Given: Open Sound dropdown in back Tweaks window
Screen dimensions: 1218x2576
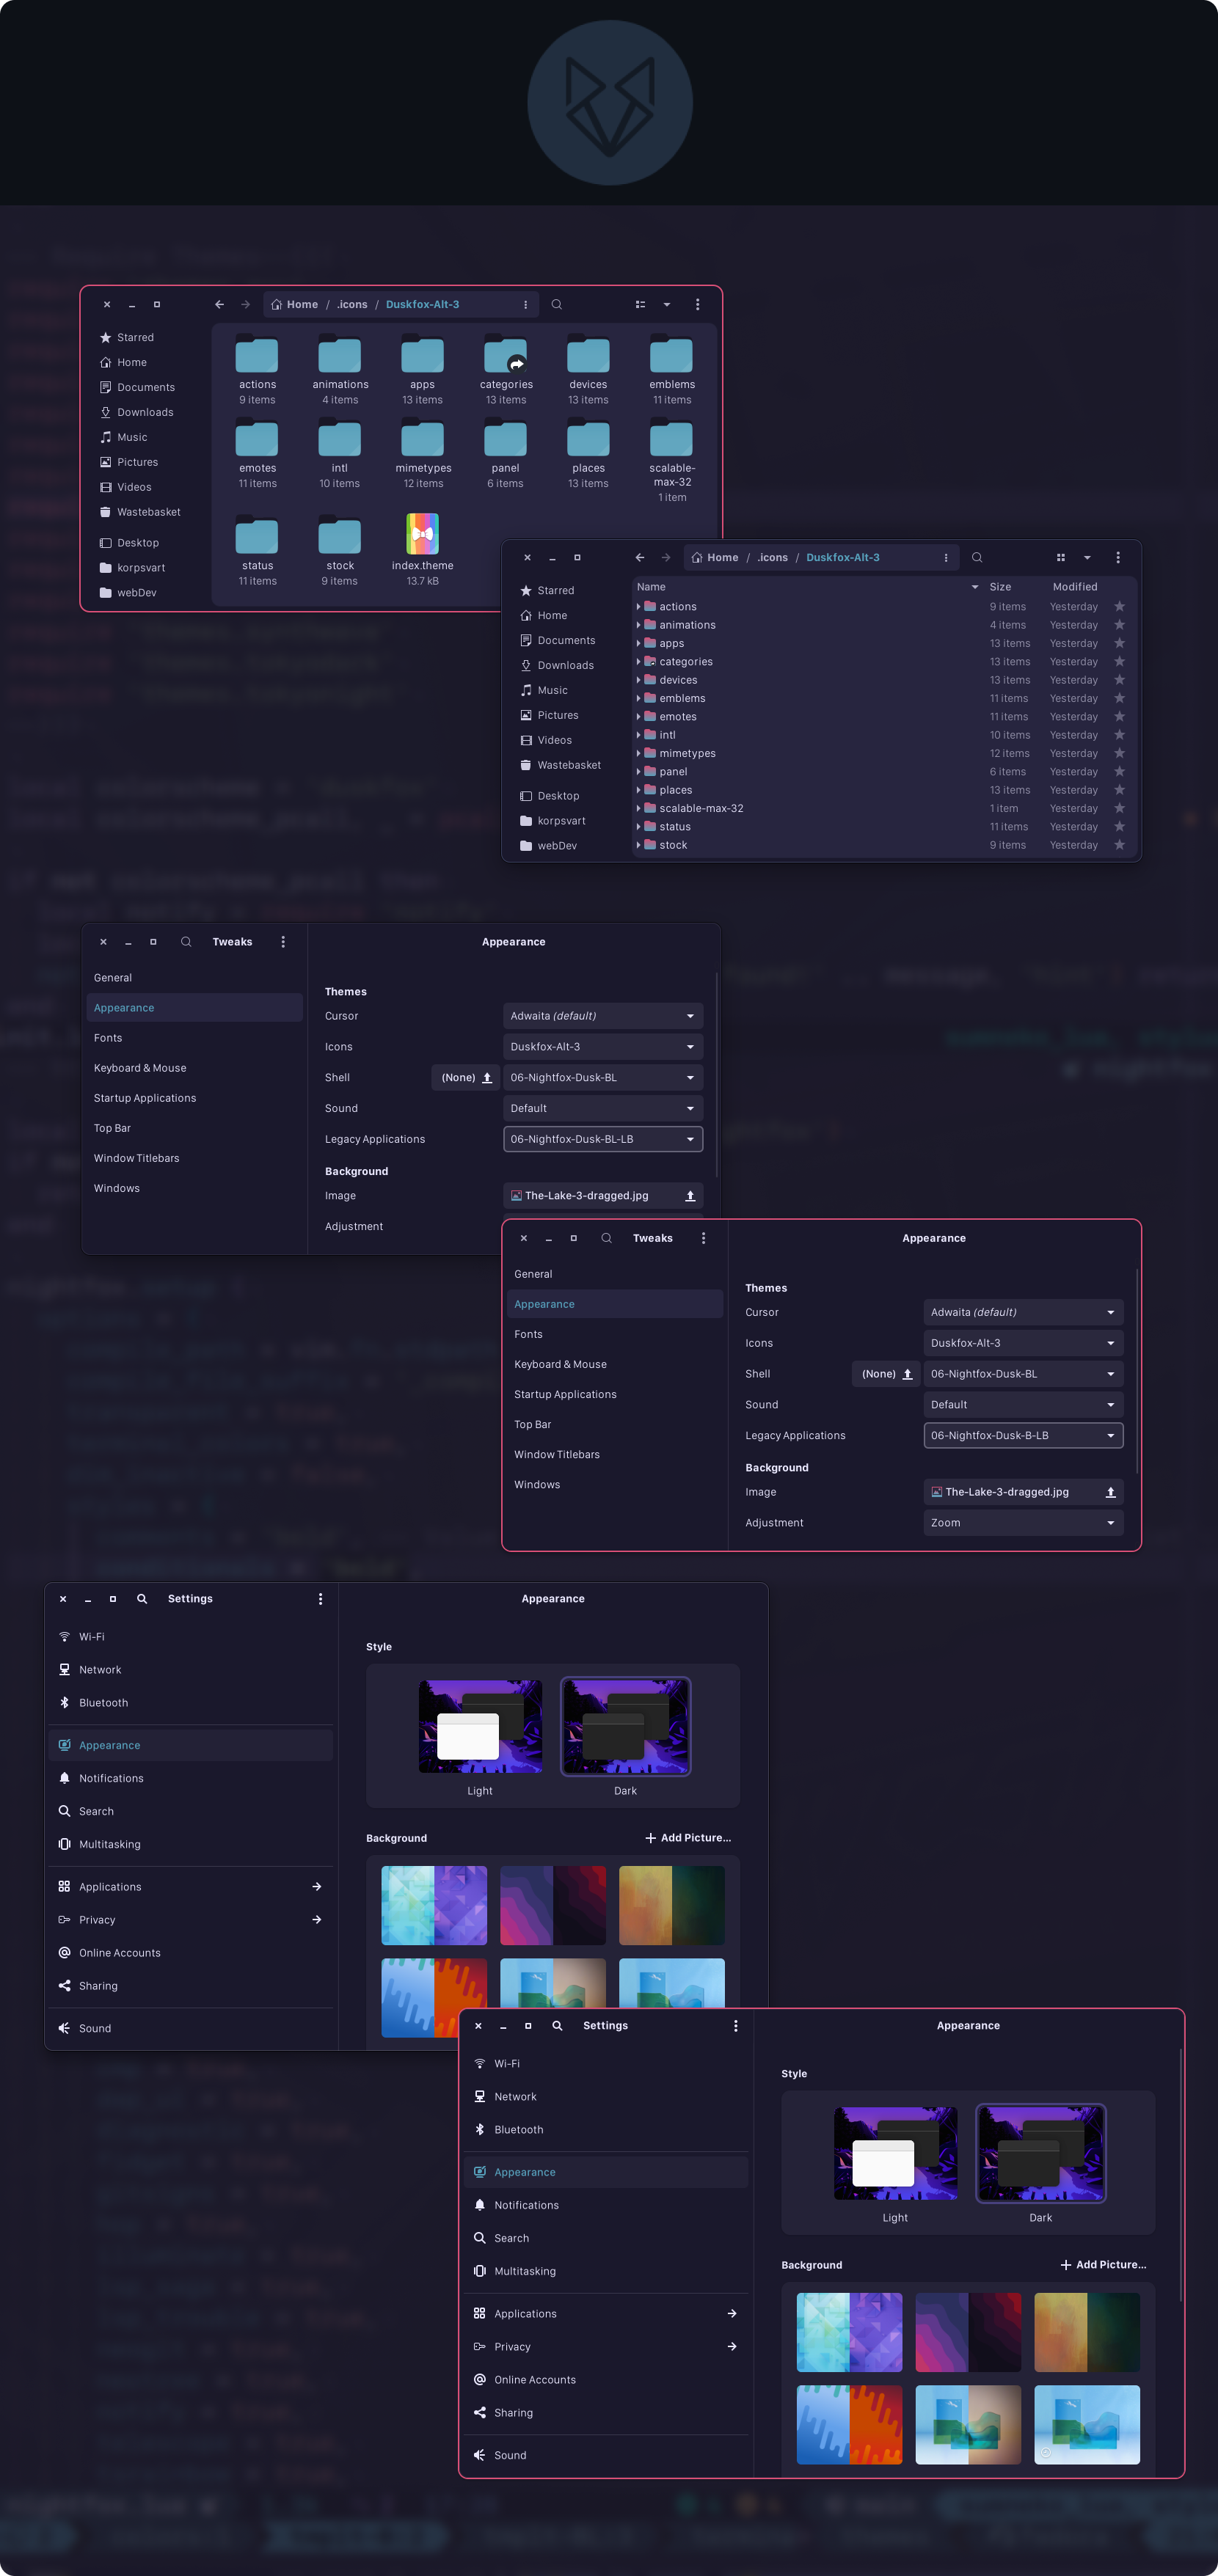Looking at the screenshot, I should click(603, 1109).
